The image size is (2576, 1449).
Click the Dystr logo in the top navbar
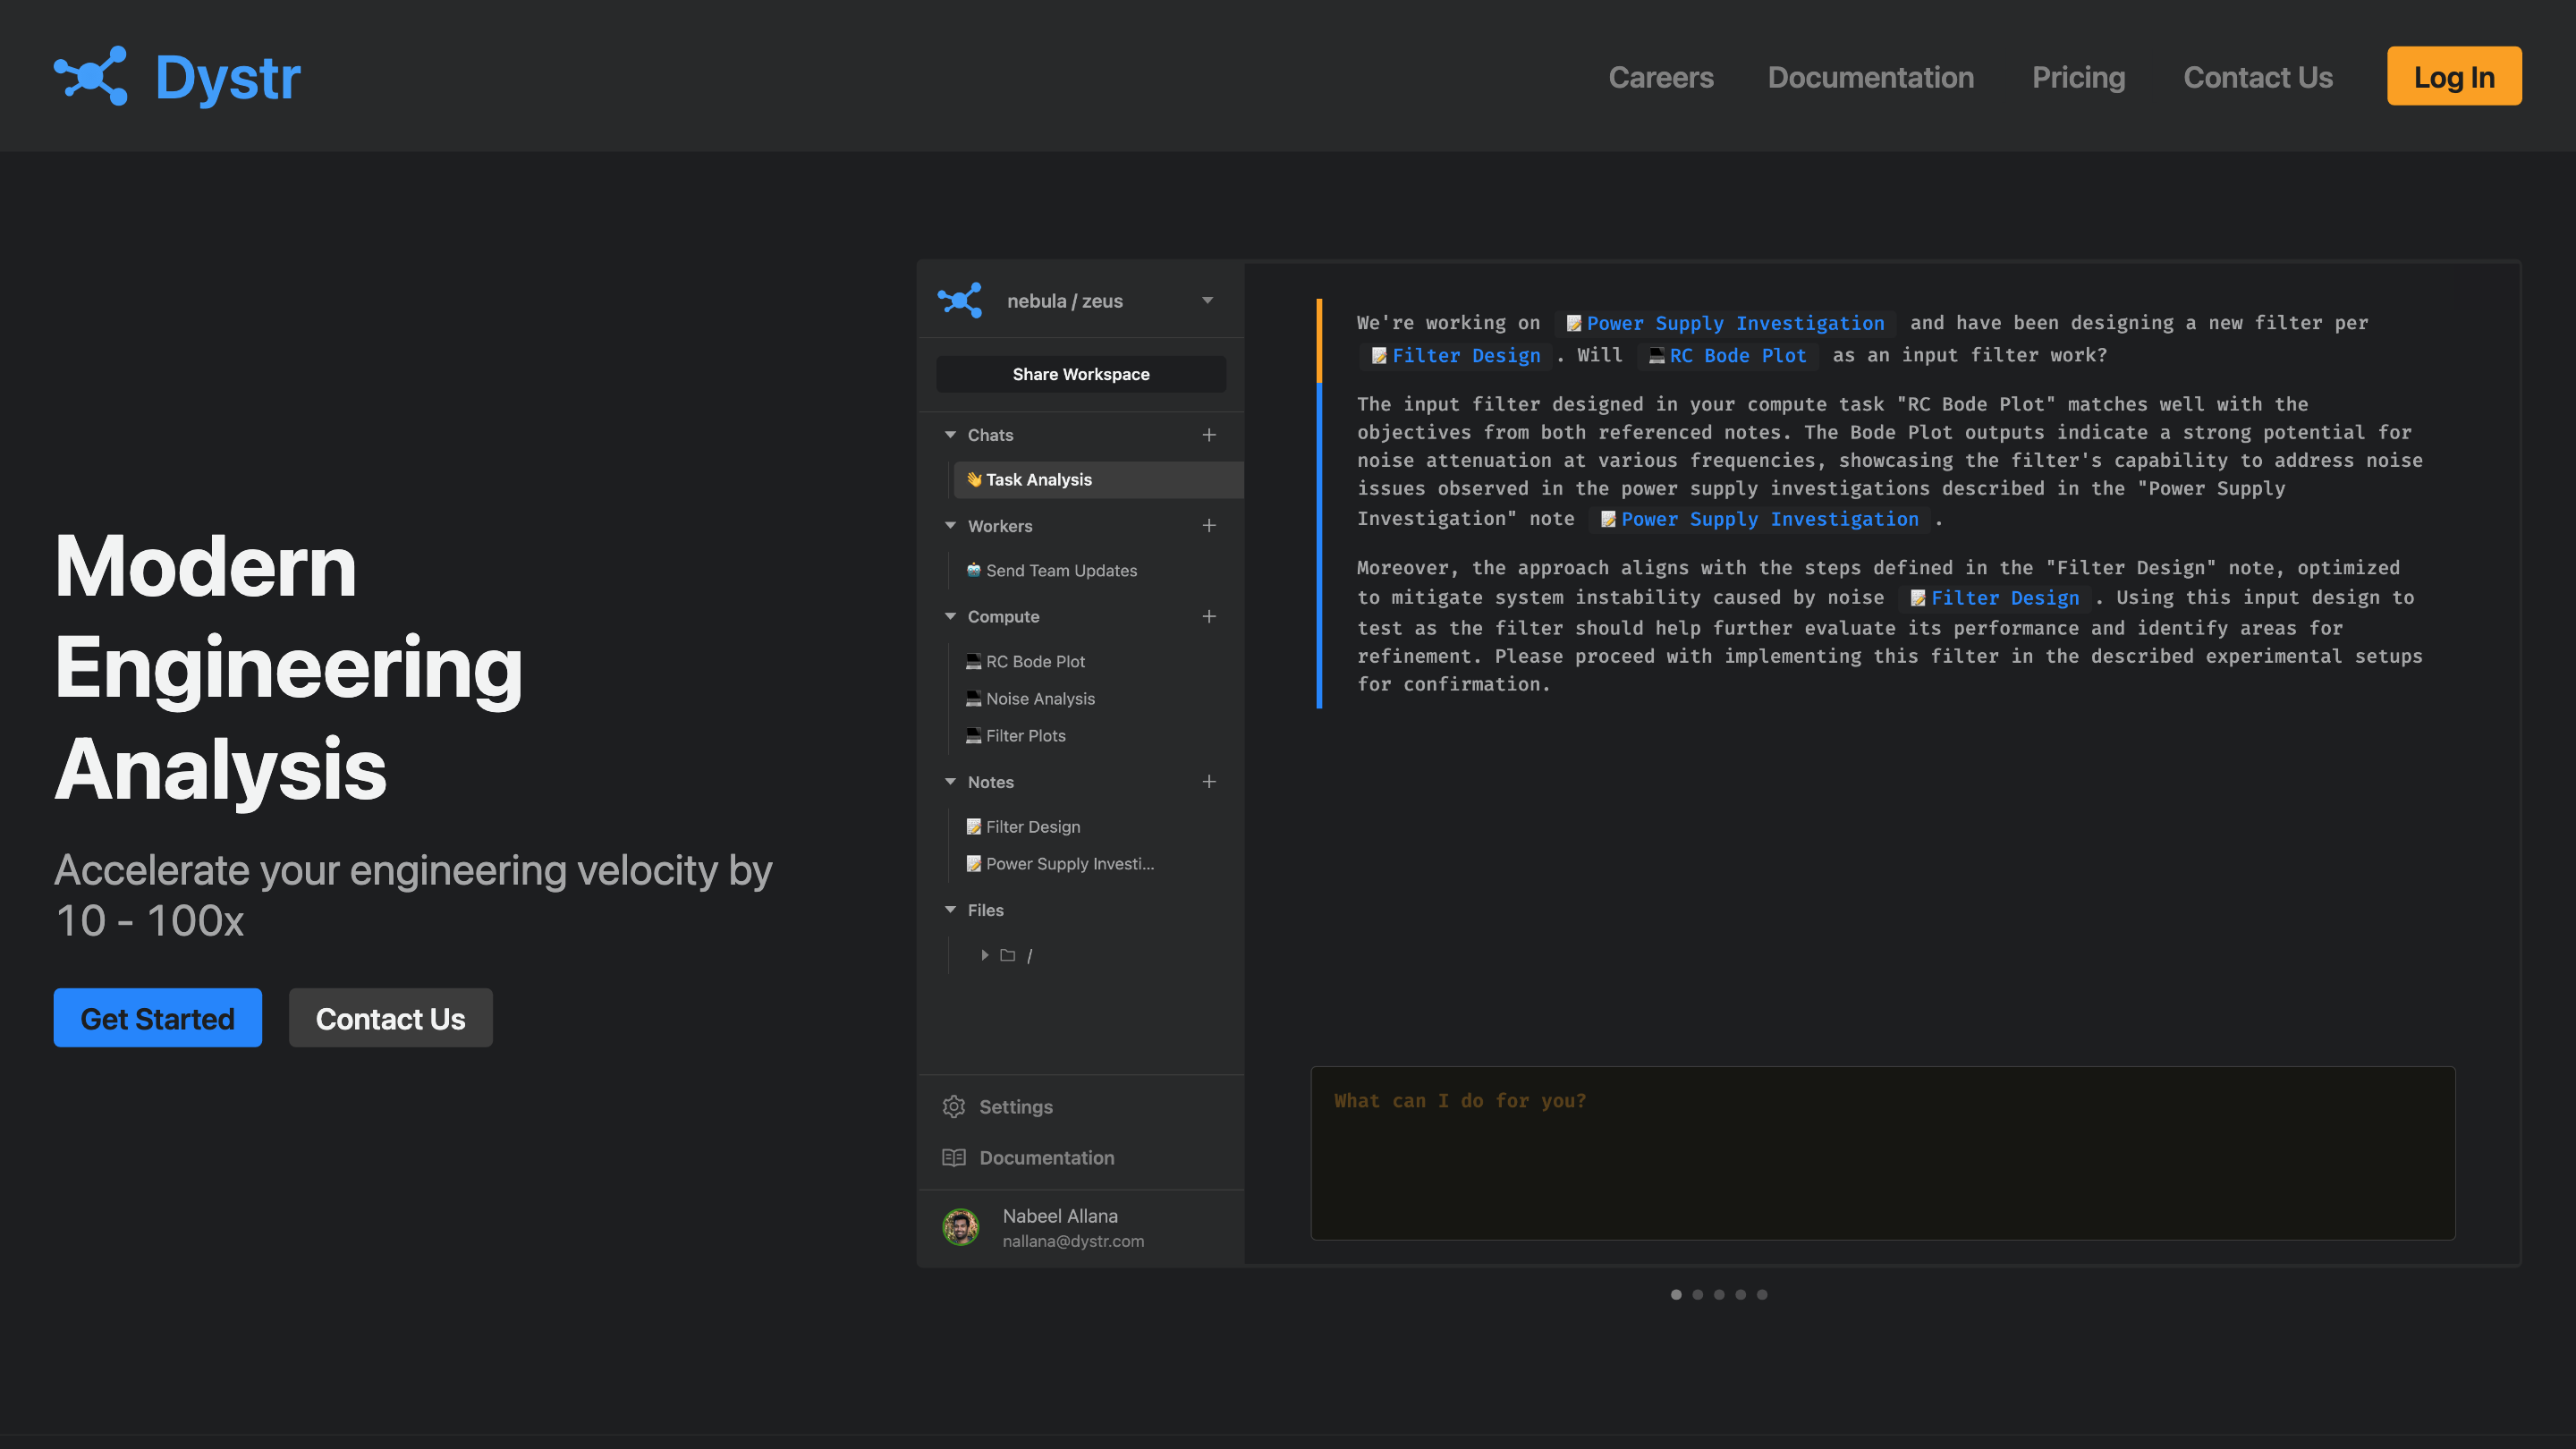pyautogui.click(x=177, y=76)
